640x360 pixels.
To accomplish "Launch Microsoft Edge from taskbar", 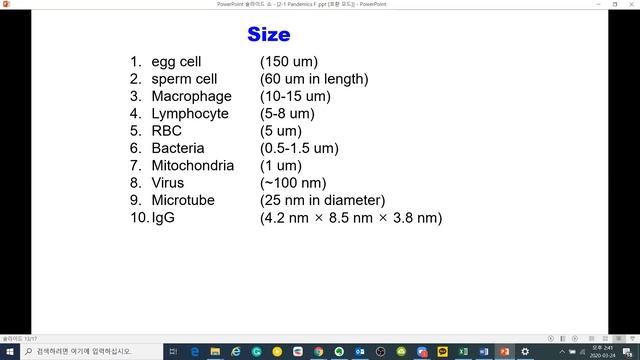I will [x=195, y=351].
